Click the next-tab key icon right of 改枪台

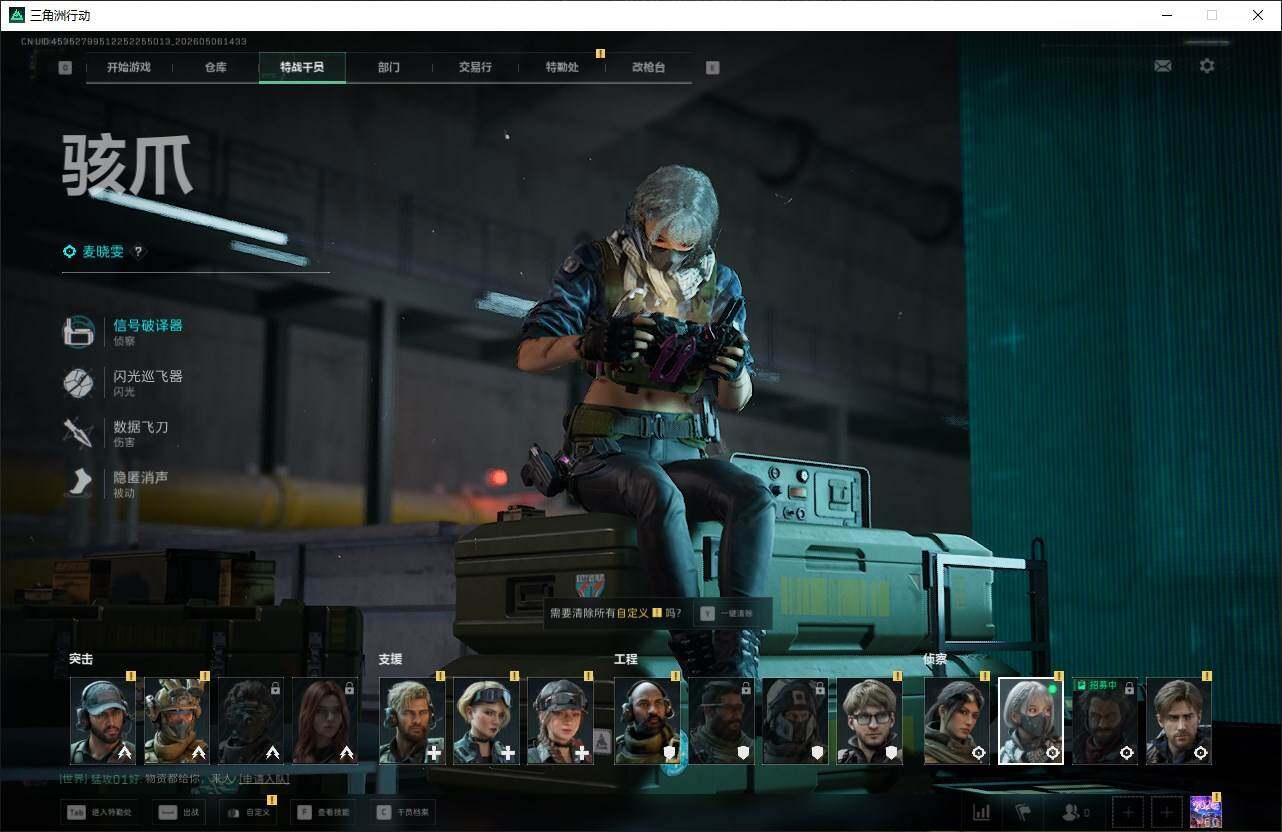click(x=712, y=68)
